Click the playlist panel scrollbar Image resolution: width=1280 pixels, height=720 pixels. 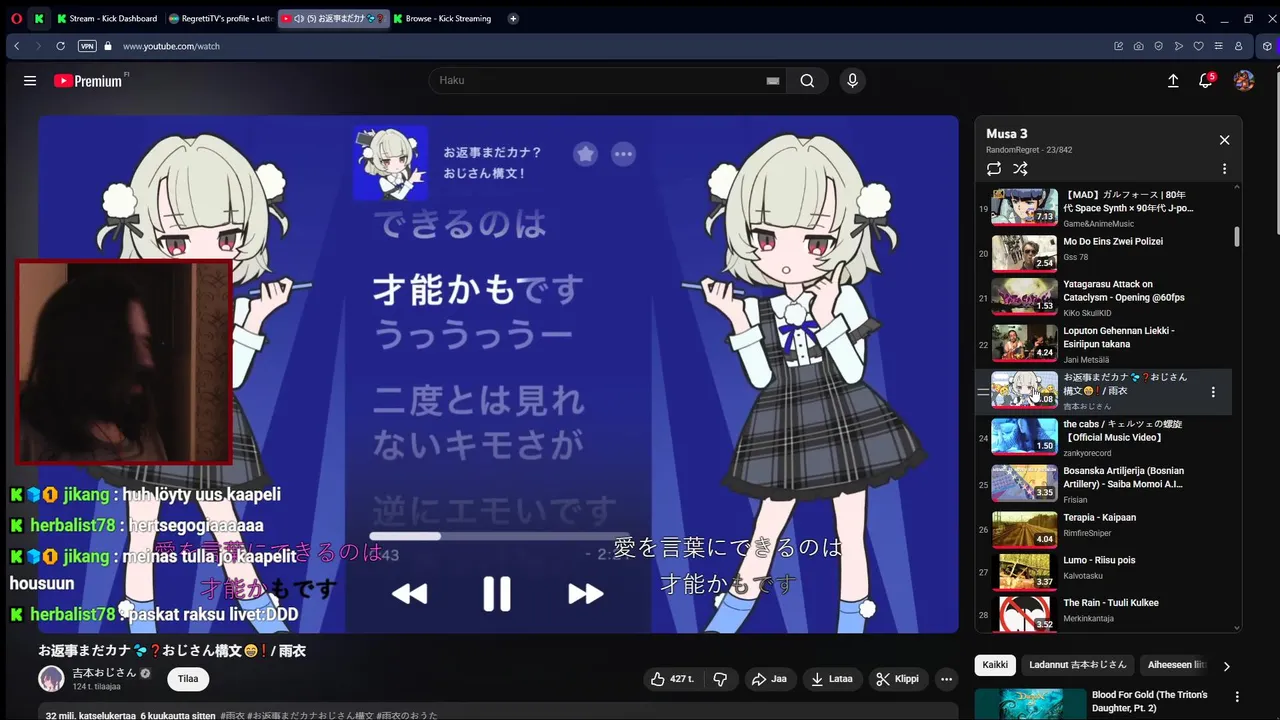coord(1237,236)
